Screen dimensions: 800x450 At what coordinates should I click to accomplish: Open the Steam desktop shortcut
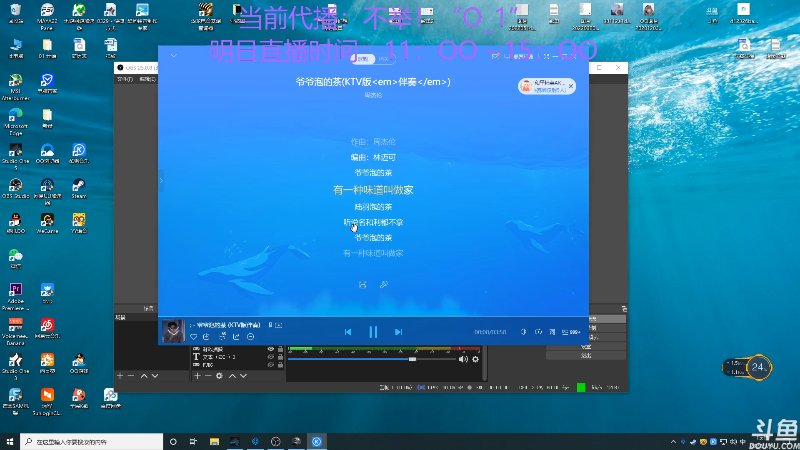(x=79, y=188)
